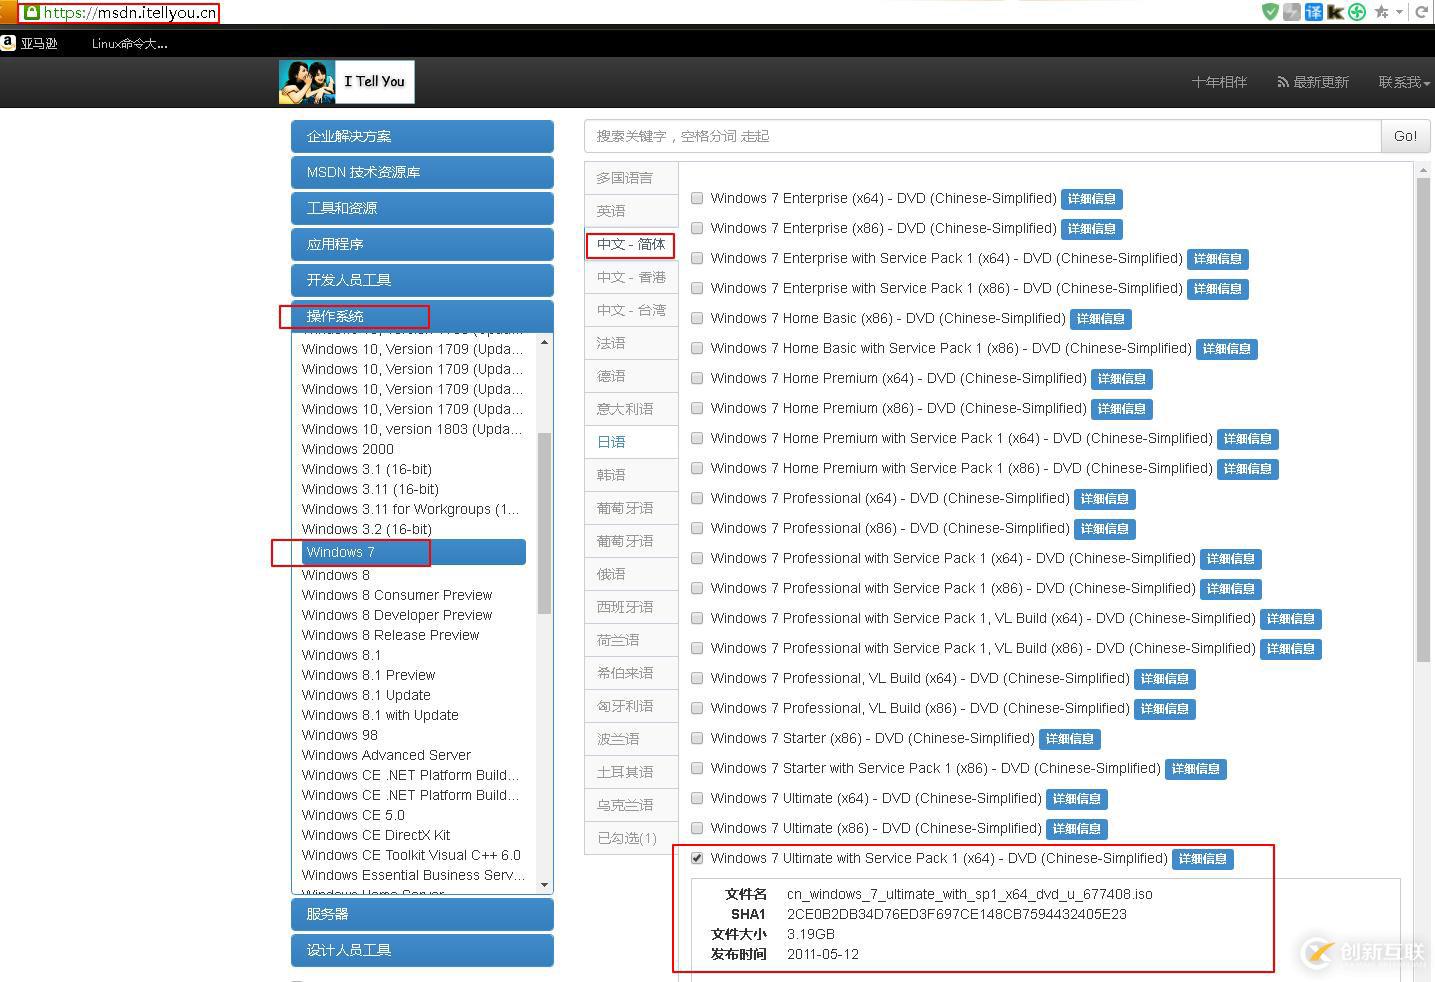Click the operating system list scrollbar thumb

point(544,523)
